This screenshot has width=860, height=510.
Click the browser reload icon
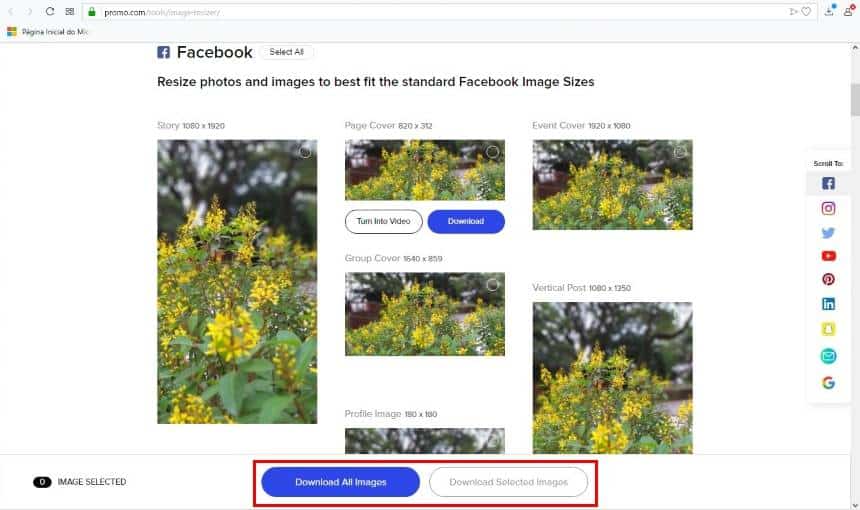(50, 12)
